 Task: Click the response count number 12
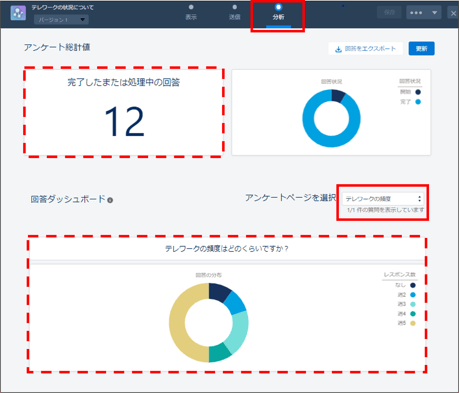click(125, 122)
